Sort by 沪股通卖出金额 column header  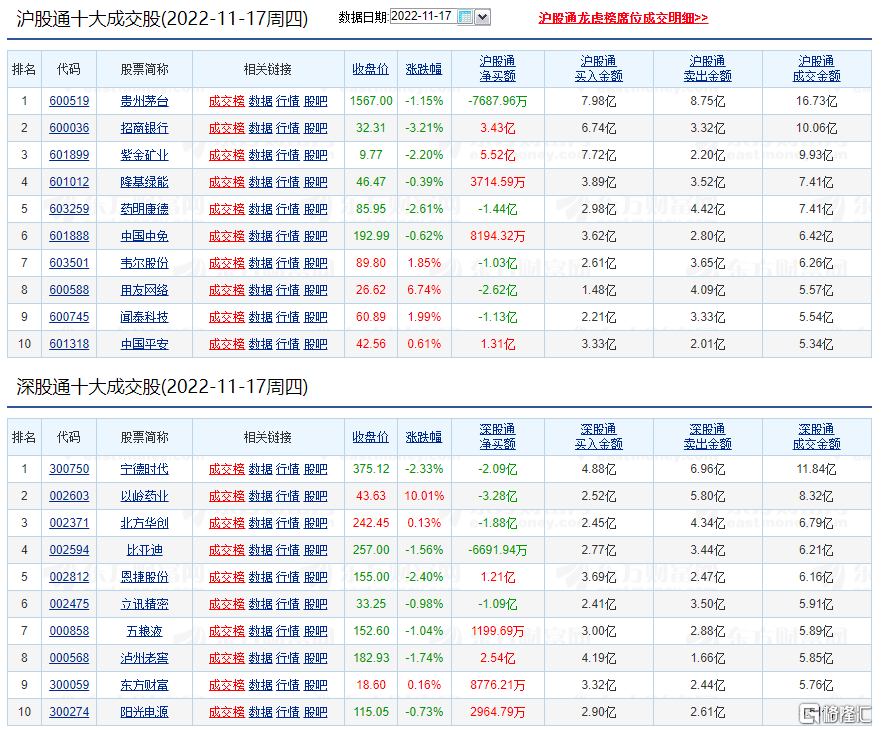coord(707,68)
